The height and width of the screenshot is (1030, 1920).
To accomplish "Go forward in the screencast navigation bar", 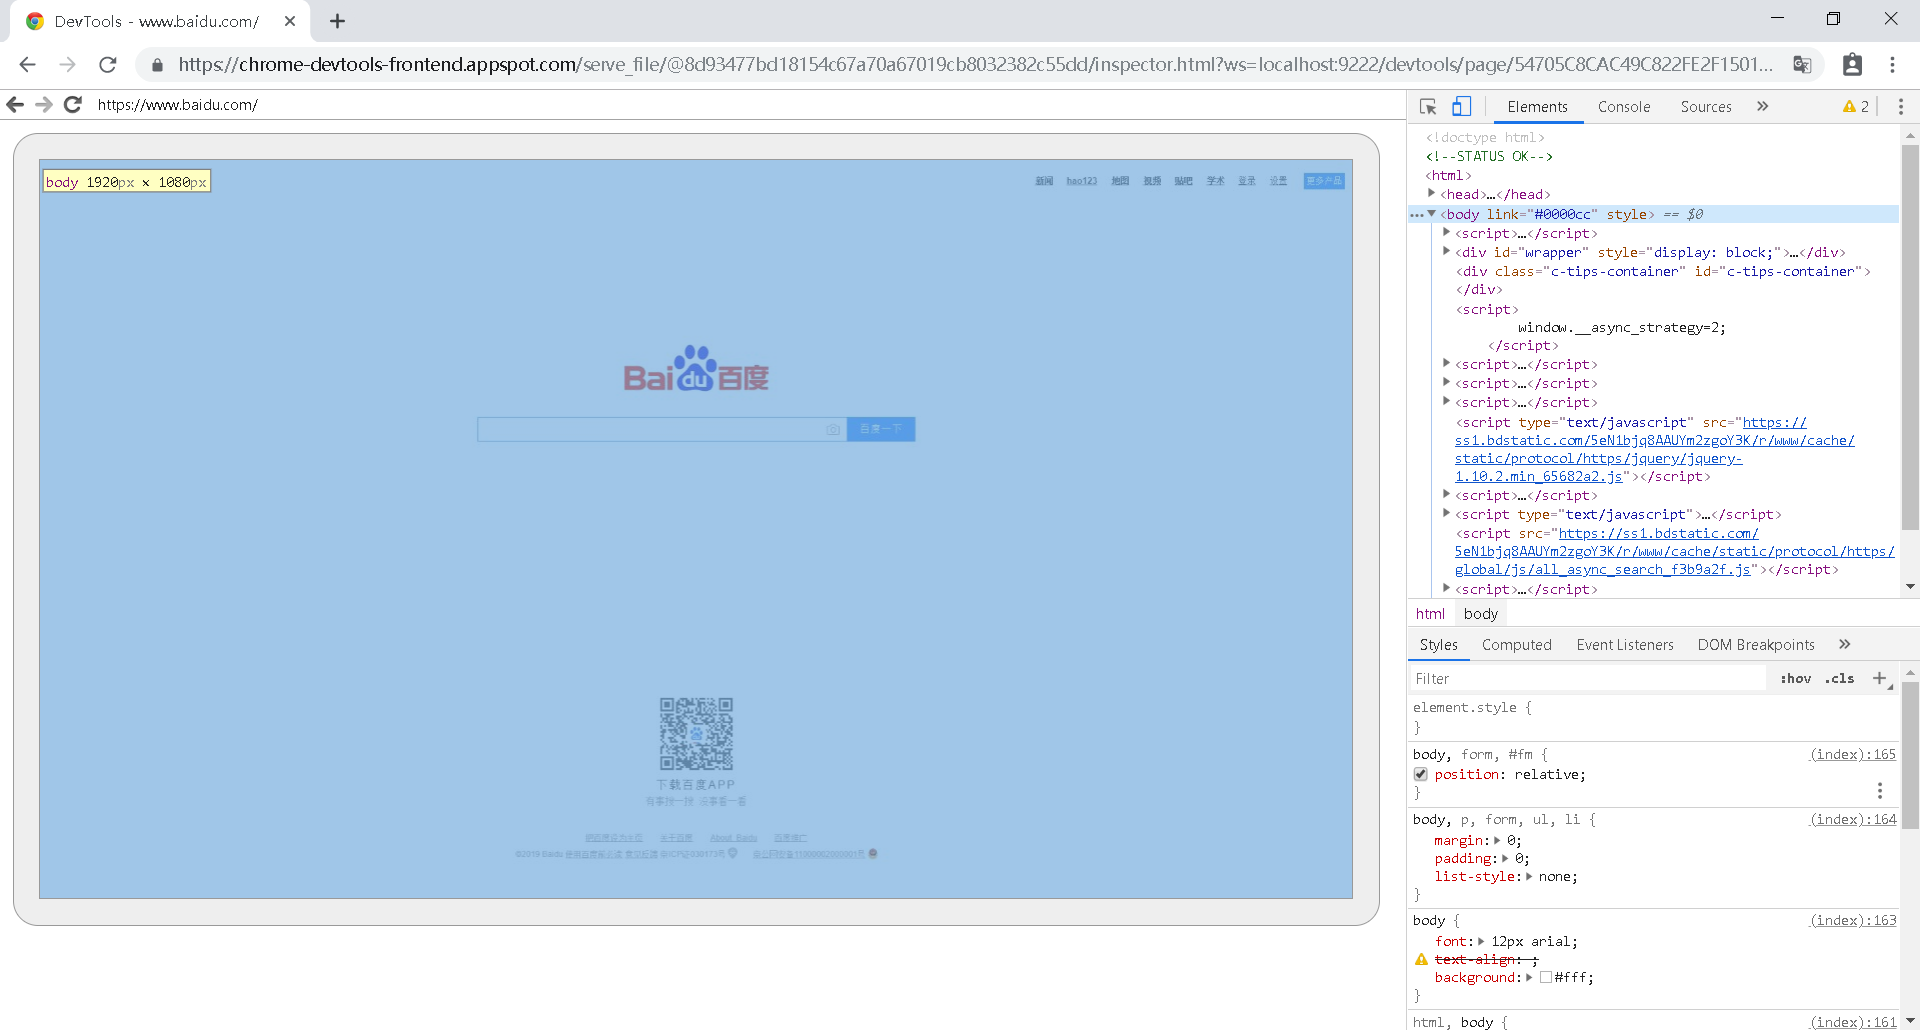I will (44, 104).
